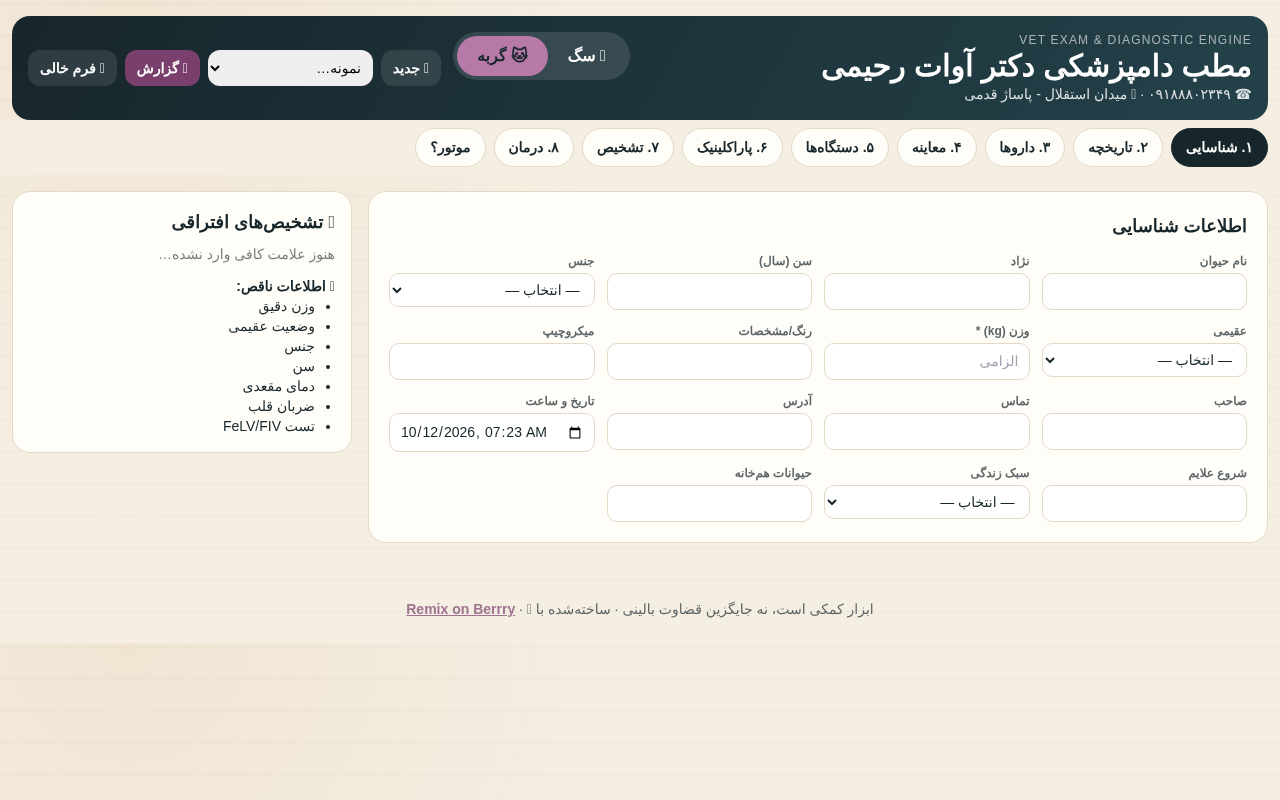
Task: Open the Remix on Berrry link
Action: 460,609
